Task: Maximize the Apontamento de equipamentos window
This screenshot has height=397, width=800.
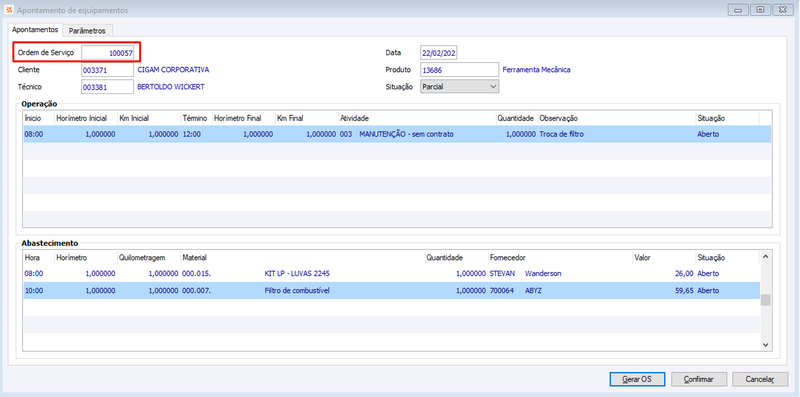Action: [x=760, y=10]
